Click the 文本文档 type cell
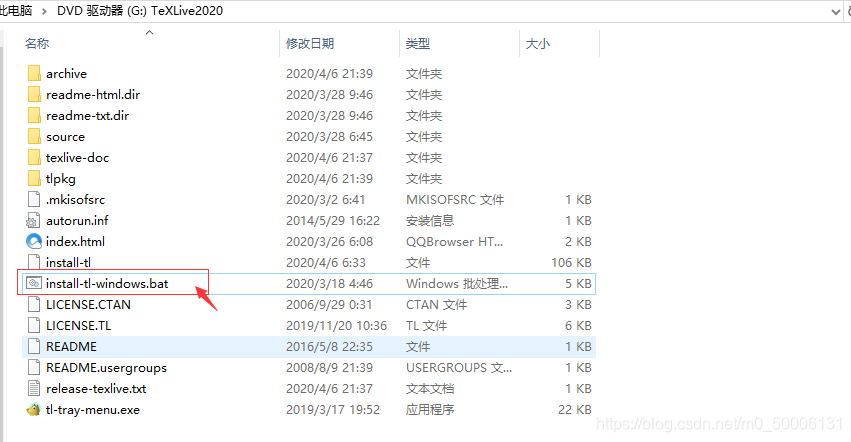 click(x=430, y=388)
